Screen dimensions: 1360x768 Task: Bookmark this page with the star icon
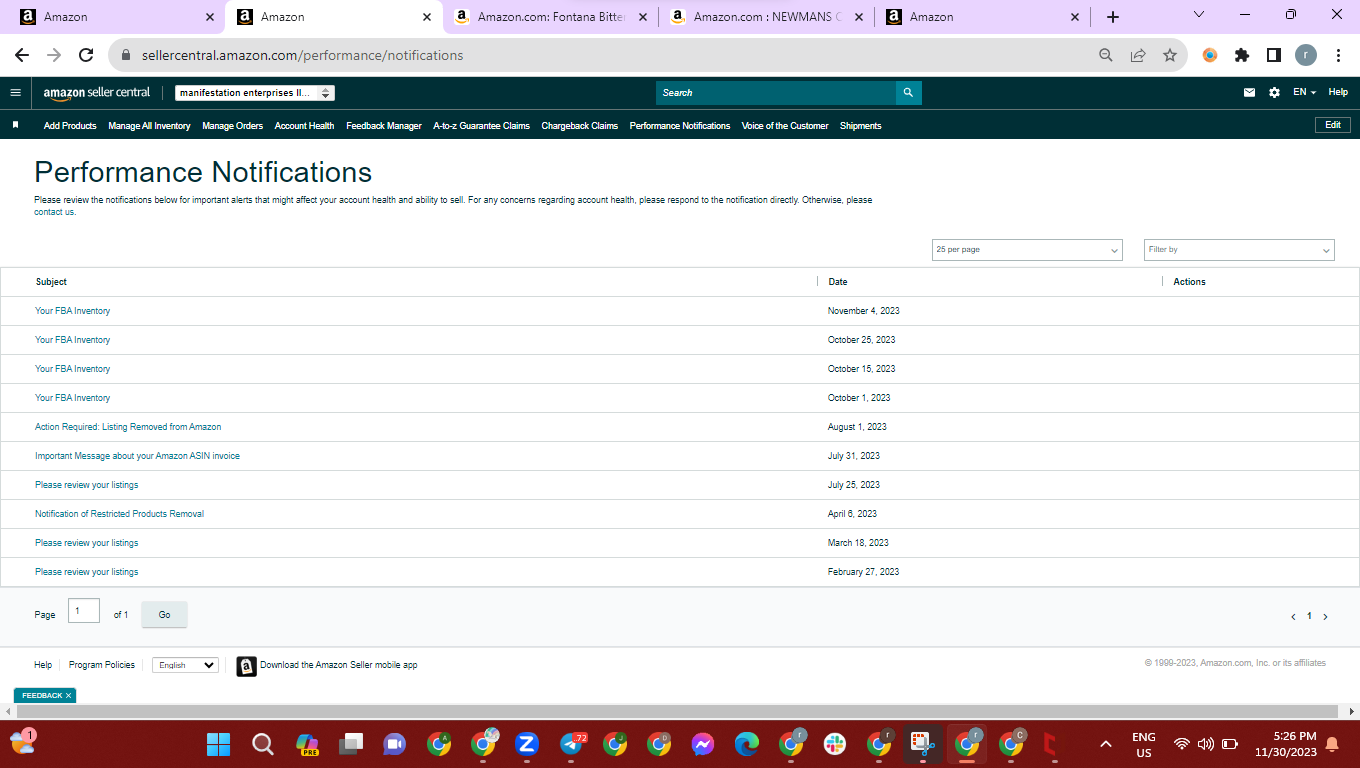1170,56
